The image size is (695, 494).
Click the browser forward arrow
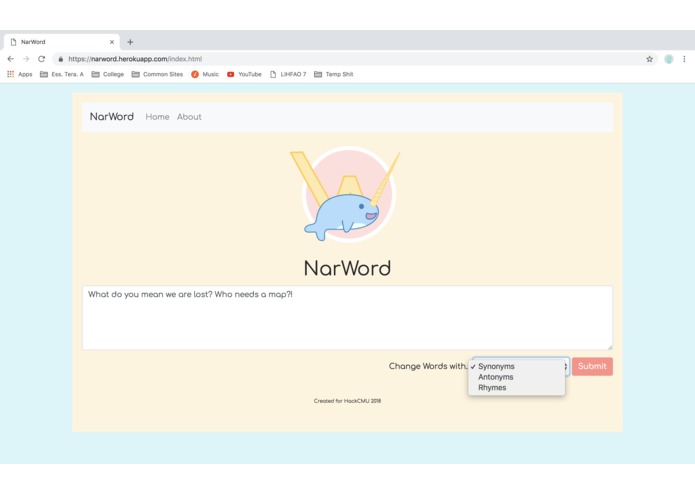26,59
